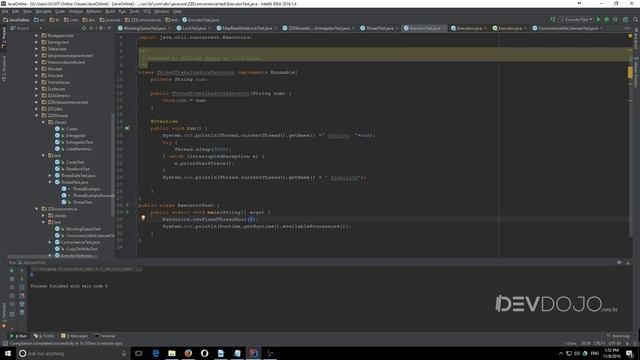Click the lightbulb intention icon in the editor
The image size is (640, 360).
click(x=143, y=218)
